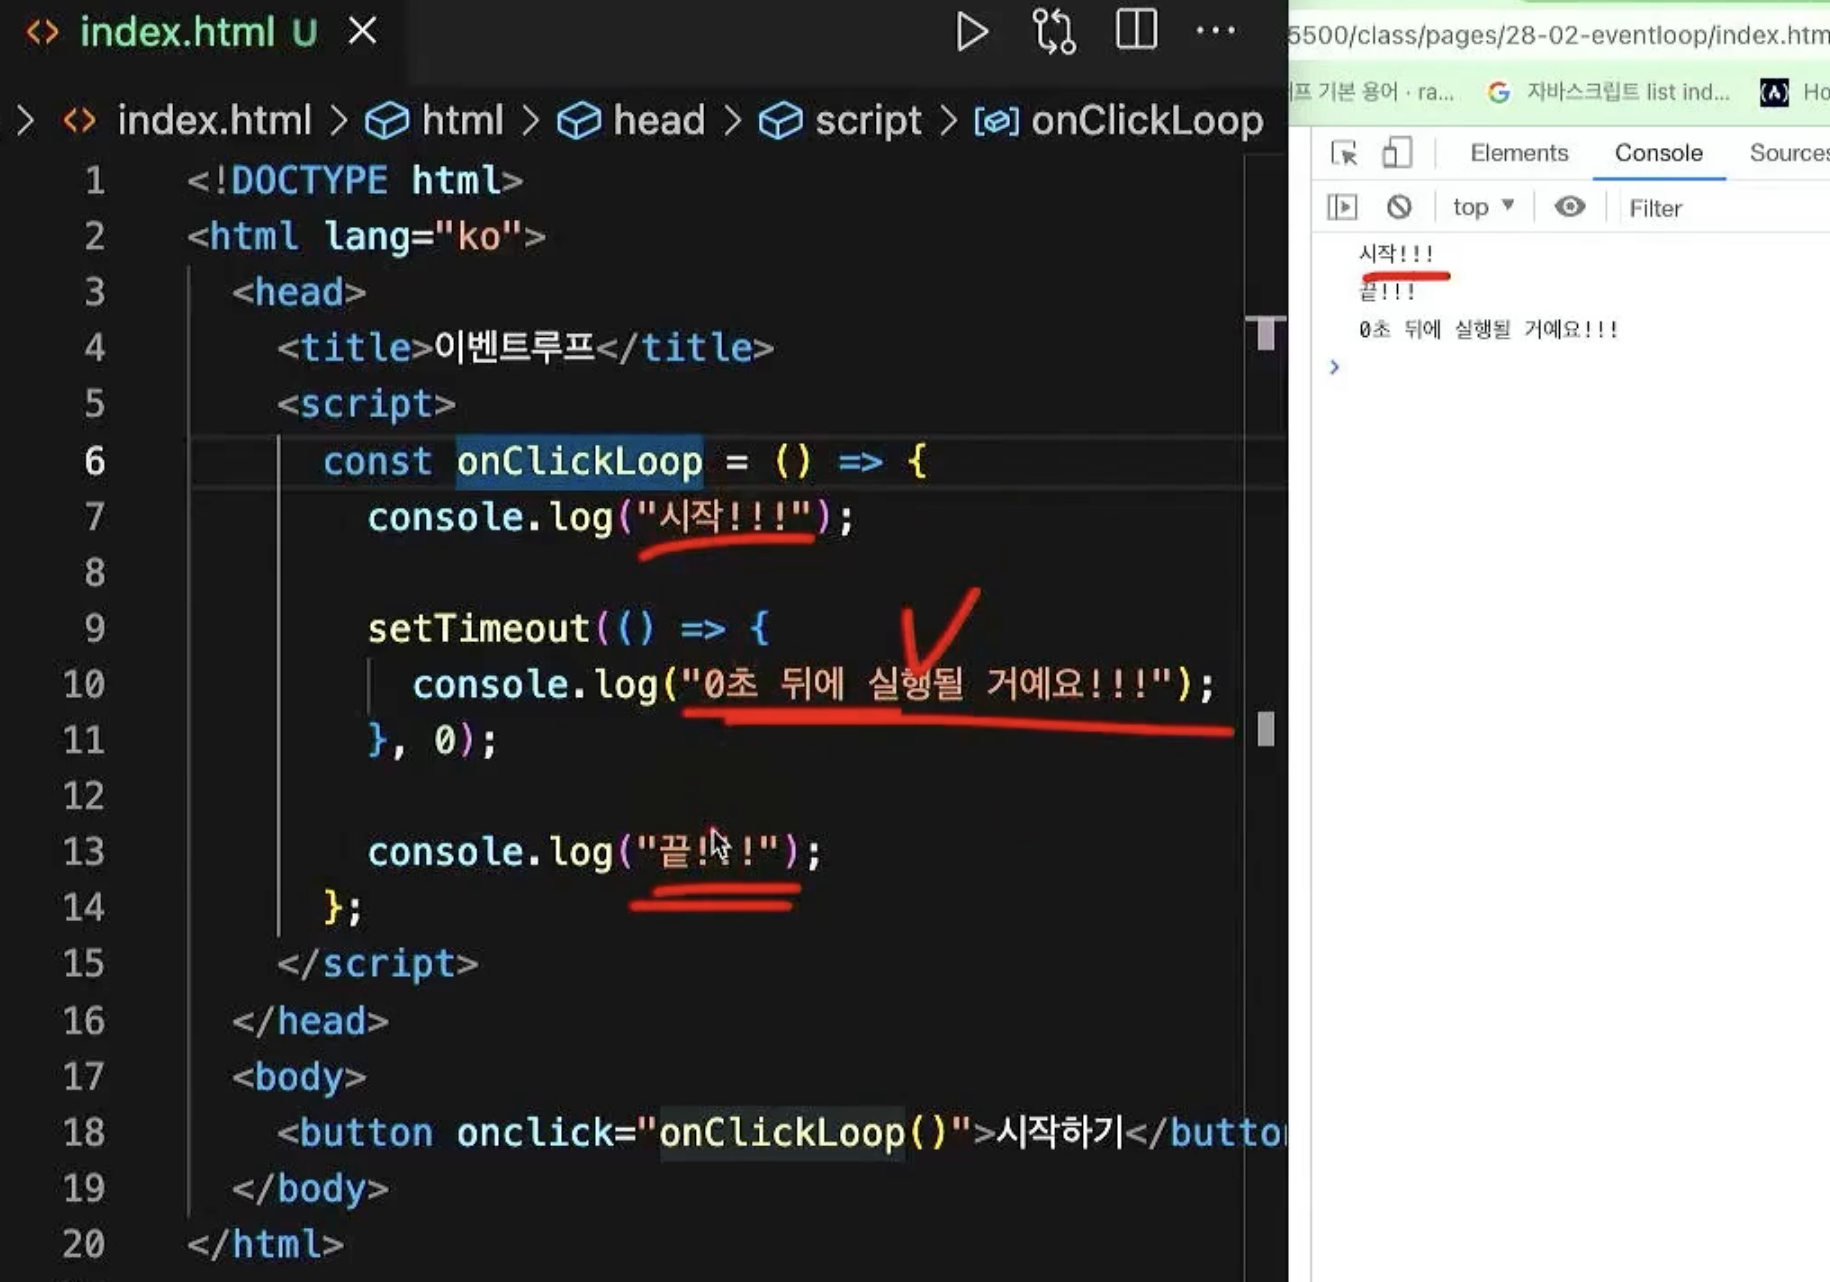Click the body tag on line 17
1830x1282 pixels.
coord(299,1076)
